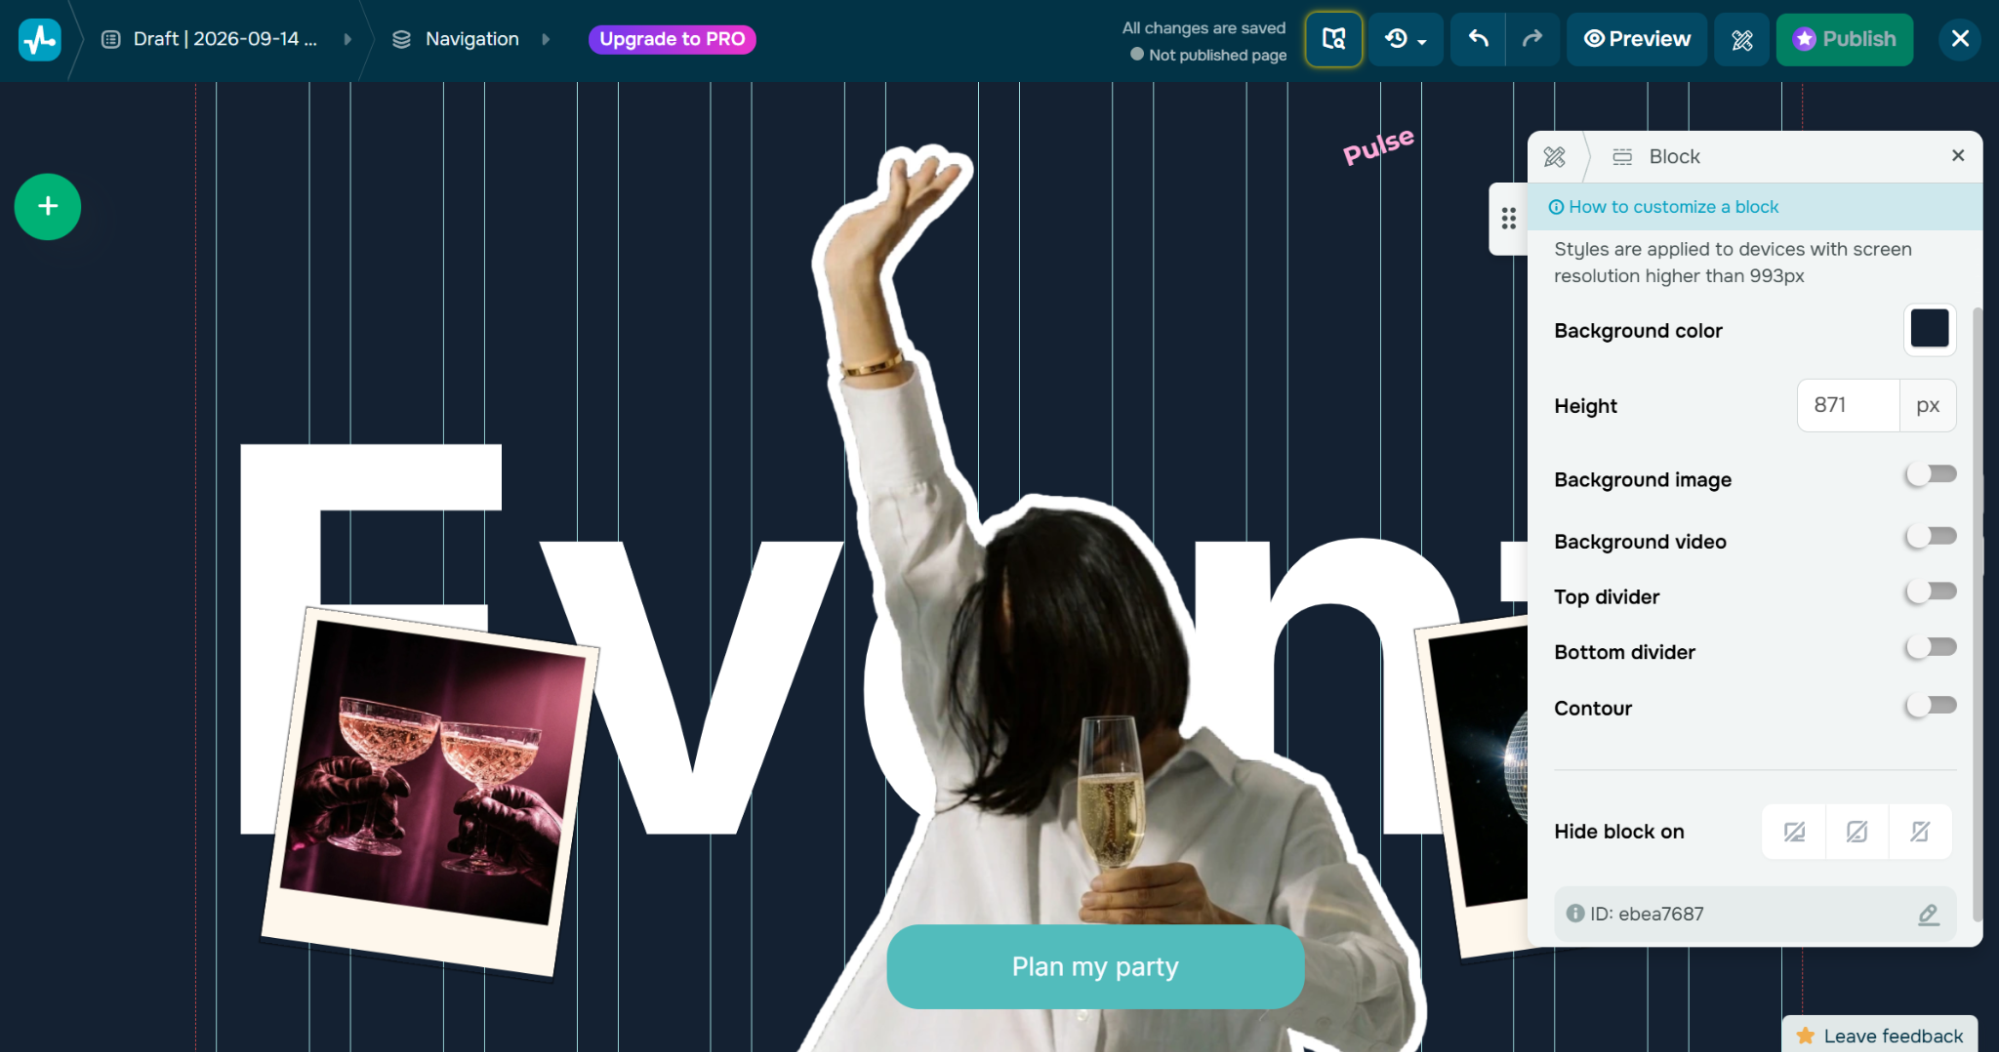
Task: Click the Navigation layers icon
Action: point(401,39)
